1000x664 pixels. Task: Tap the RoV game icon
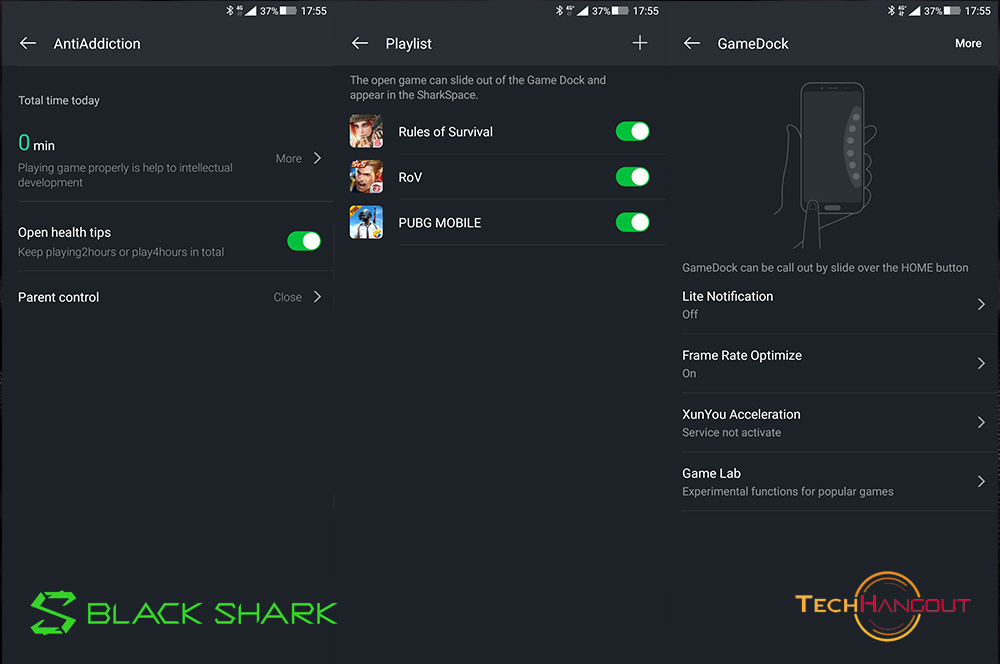(366, 177)
